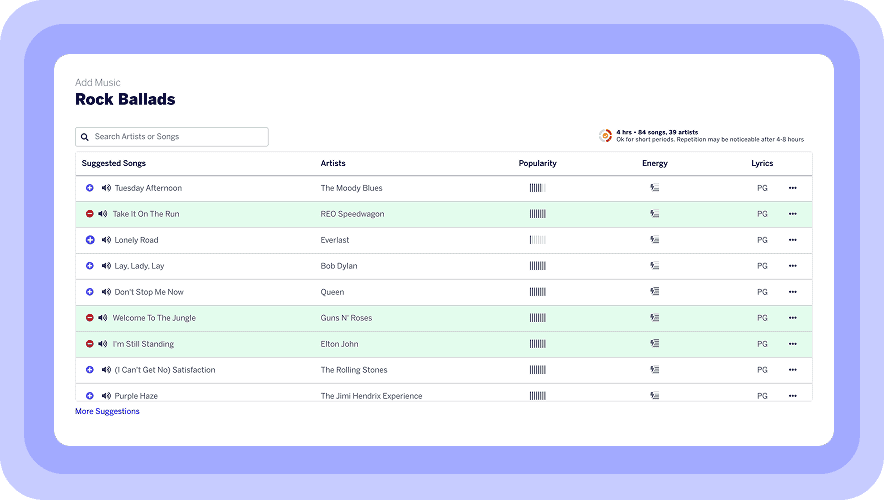884x500 pixels.
Task: Add (I Can't Get No) Satisfaction
Action: tap(90, 370)
